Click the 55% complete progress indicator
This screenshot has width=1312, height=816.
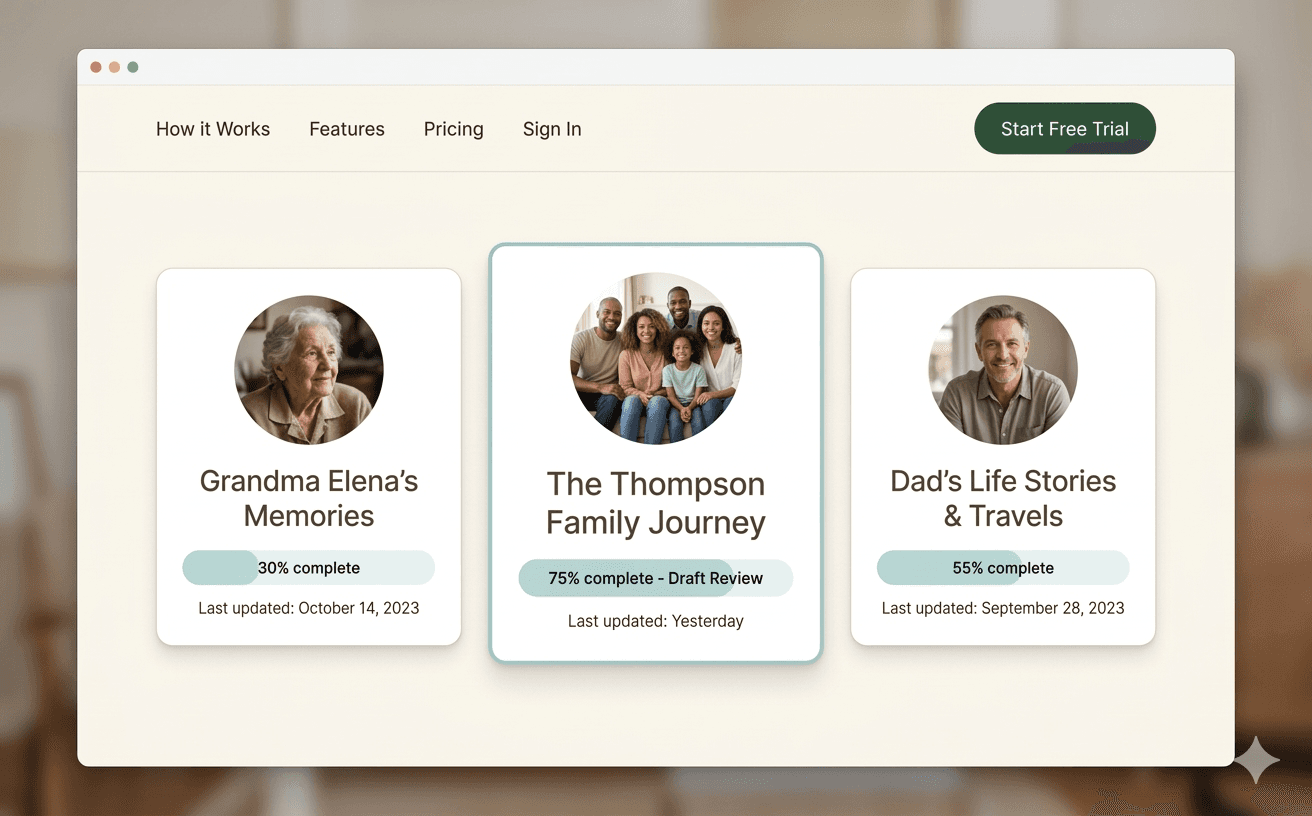click(x=1002, y=567)
